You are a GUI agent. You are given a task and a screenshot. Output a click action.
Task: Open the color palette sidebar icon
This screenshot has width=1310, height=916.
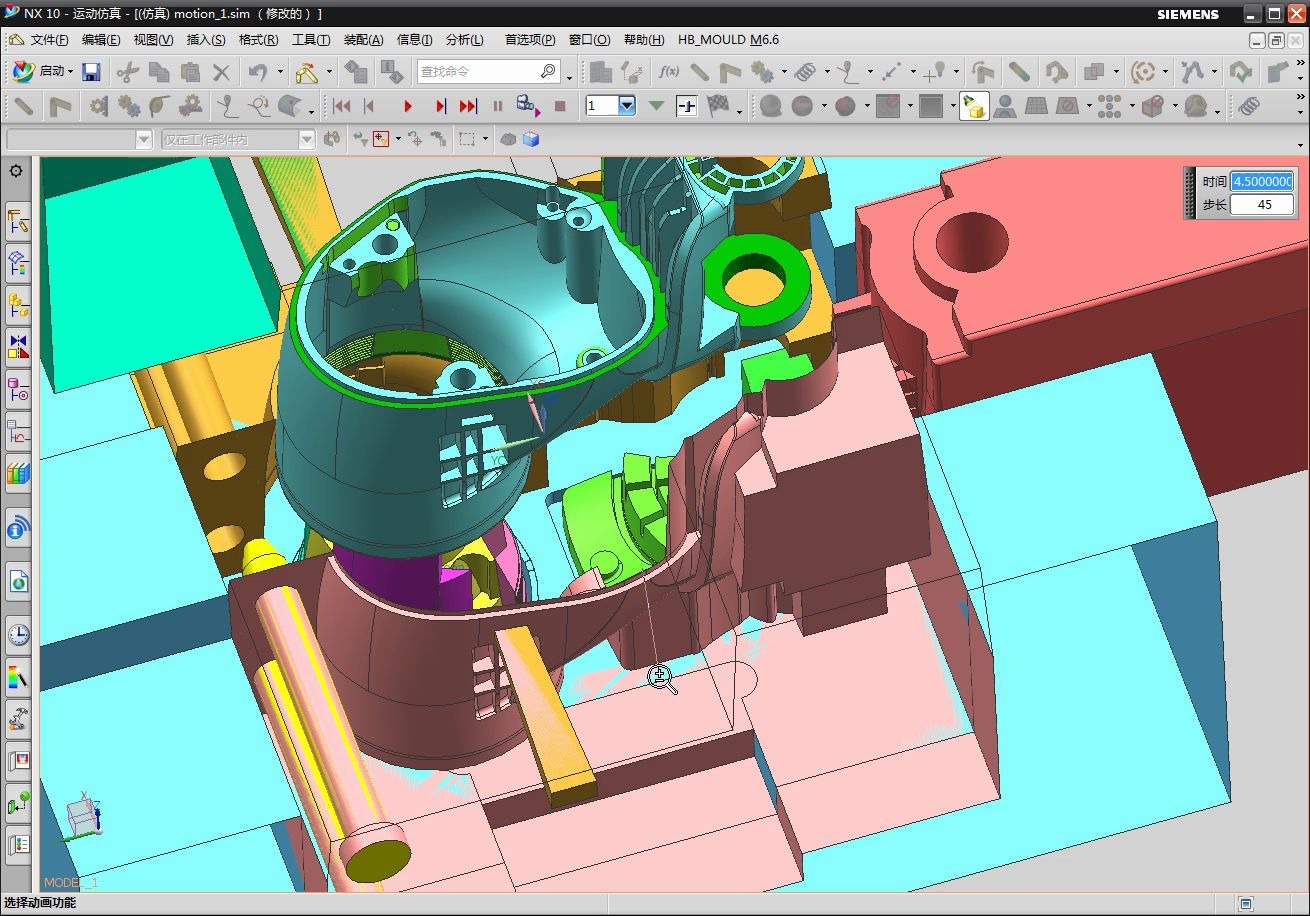(x=18, y=677)
